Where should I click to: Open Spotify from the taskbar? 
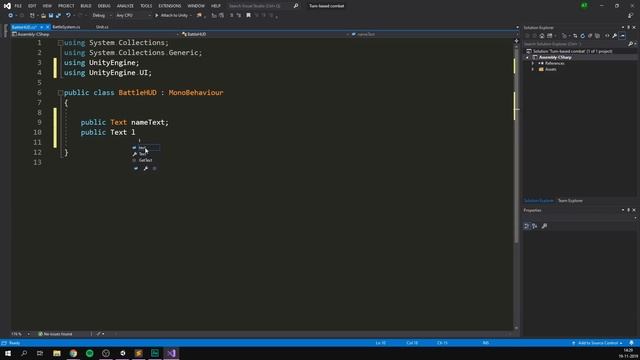click(89, 353)
